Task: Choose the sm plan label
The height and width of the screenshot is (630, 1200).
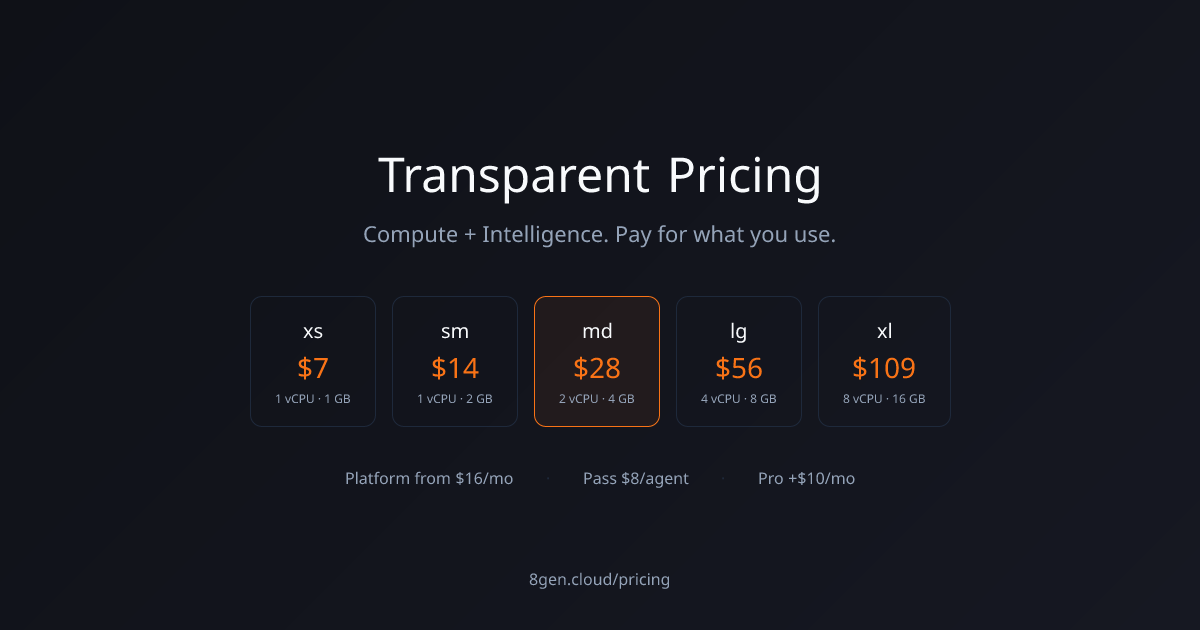Action: [x=455, y=331]
